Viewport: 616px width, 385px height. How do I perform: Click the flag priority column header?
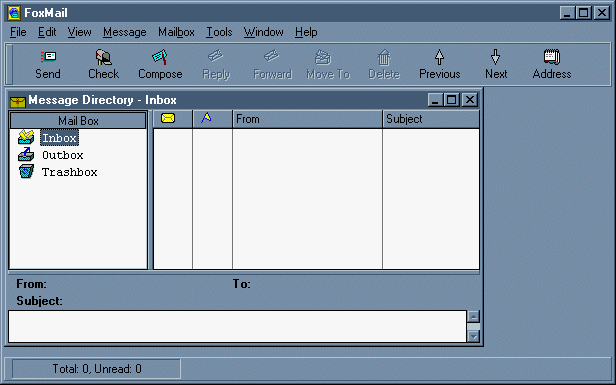[213, 119]
